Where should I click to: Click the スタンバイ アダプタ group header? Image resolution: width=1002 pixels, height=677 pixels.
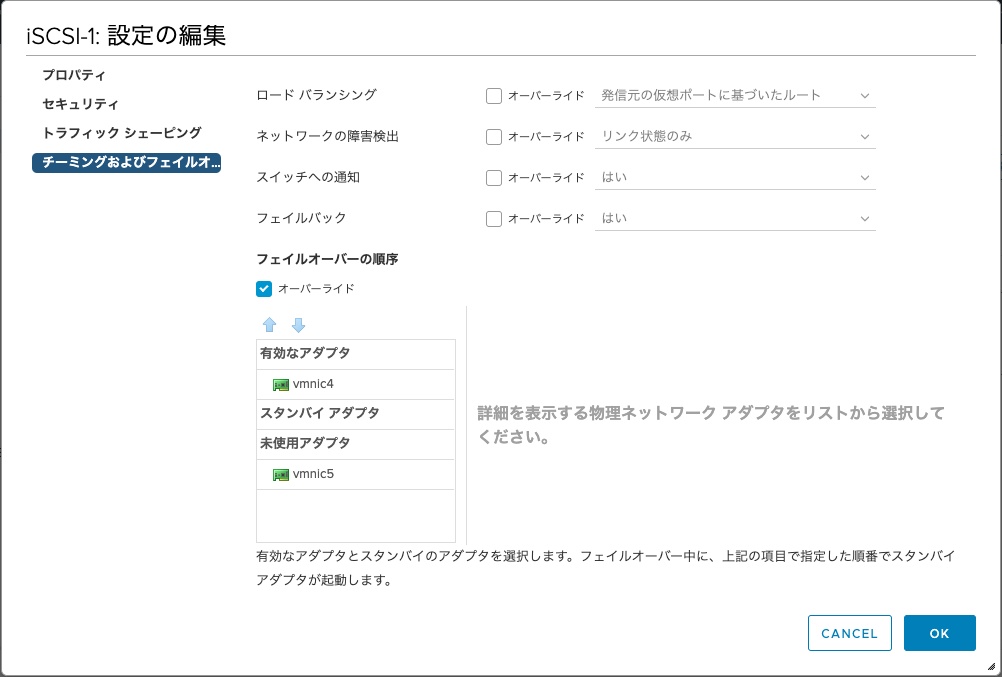coord(355,414)
